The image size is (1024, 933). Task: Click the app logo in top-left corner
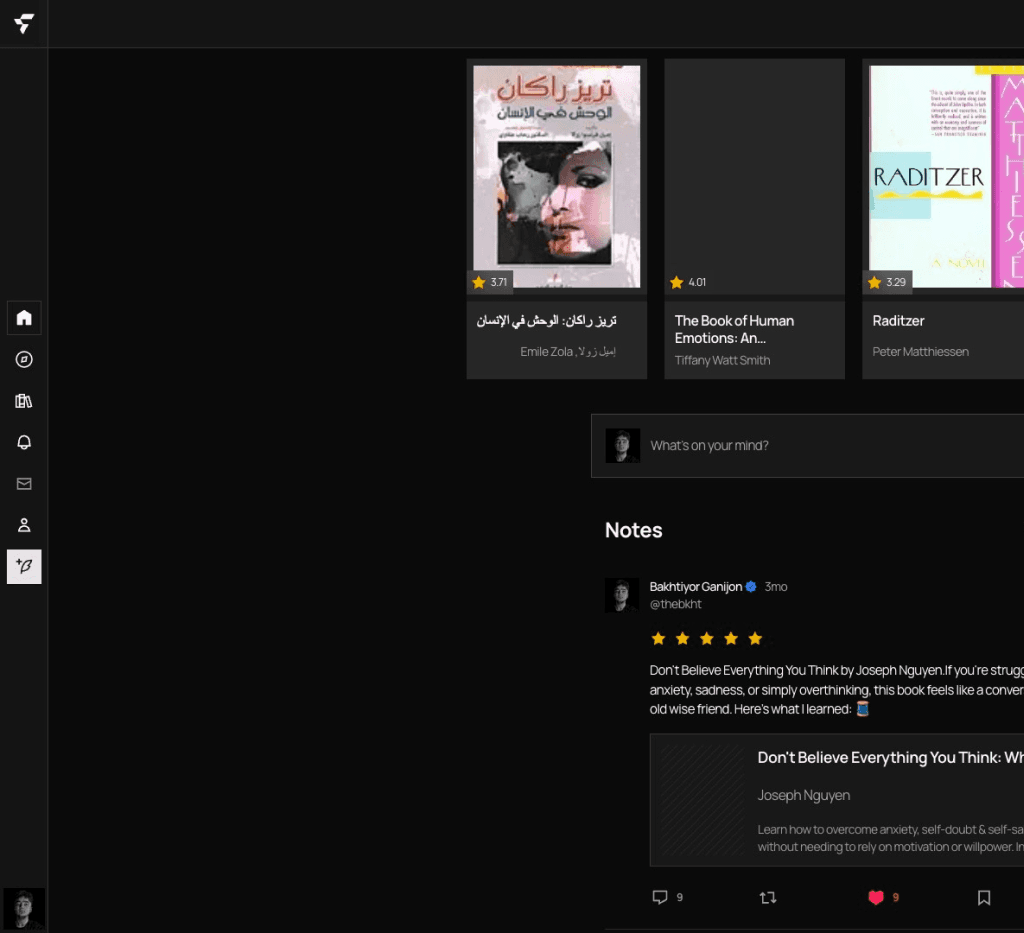[24, 24]
